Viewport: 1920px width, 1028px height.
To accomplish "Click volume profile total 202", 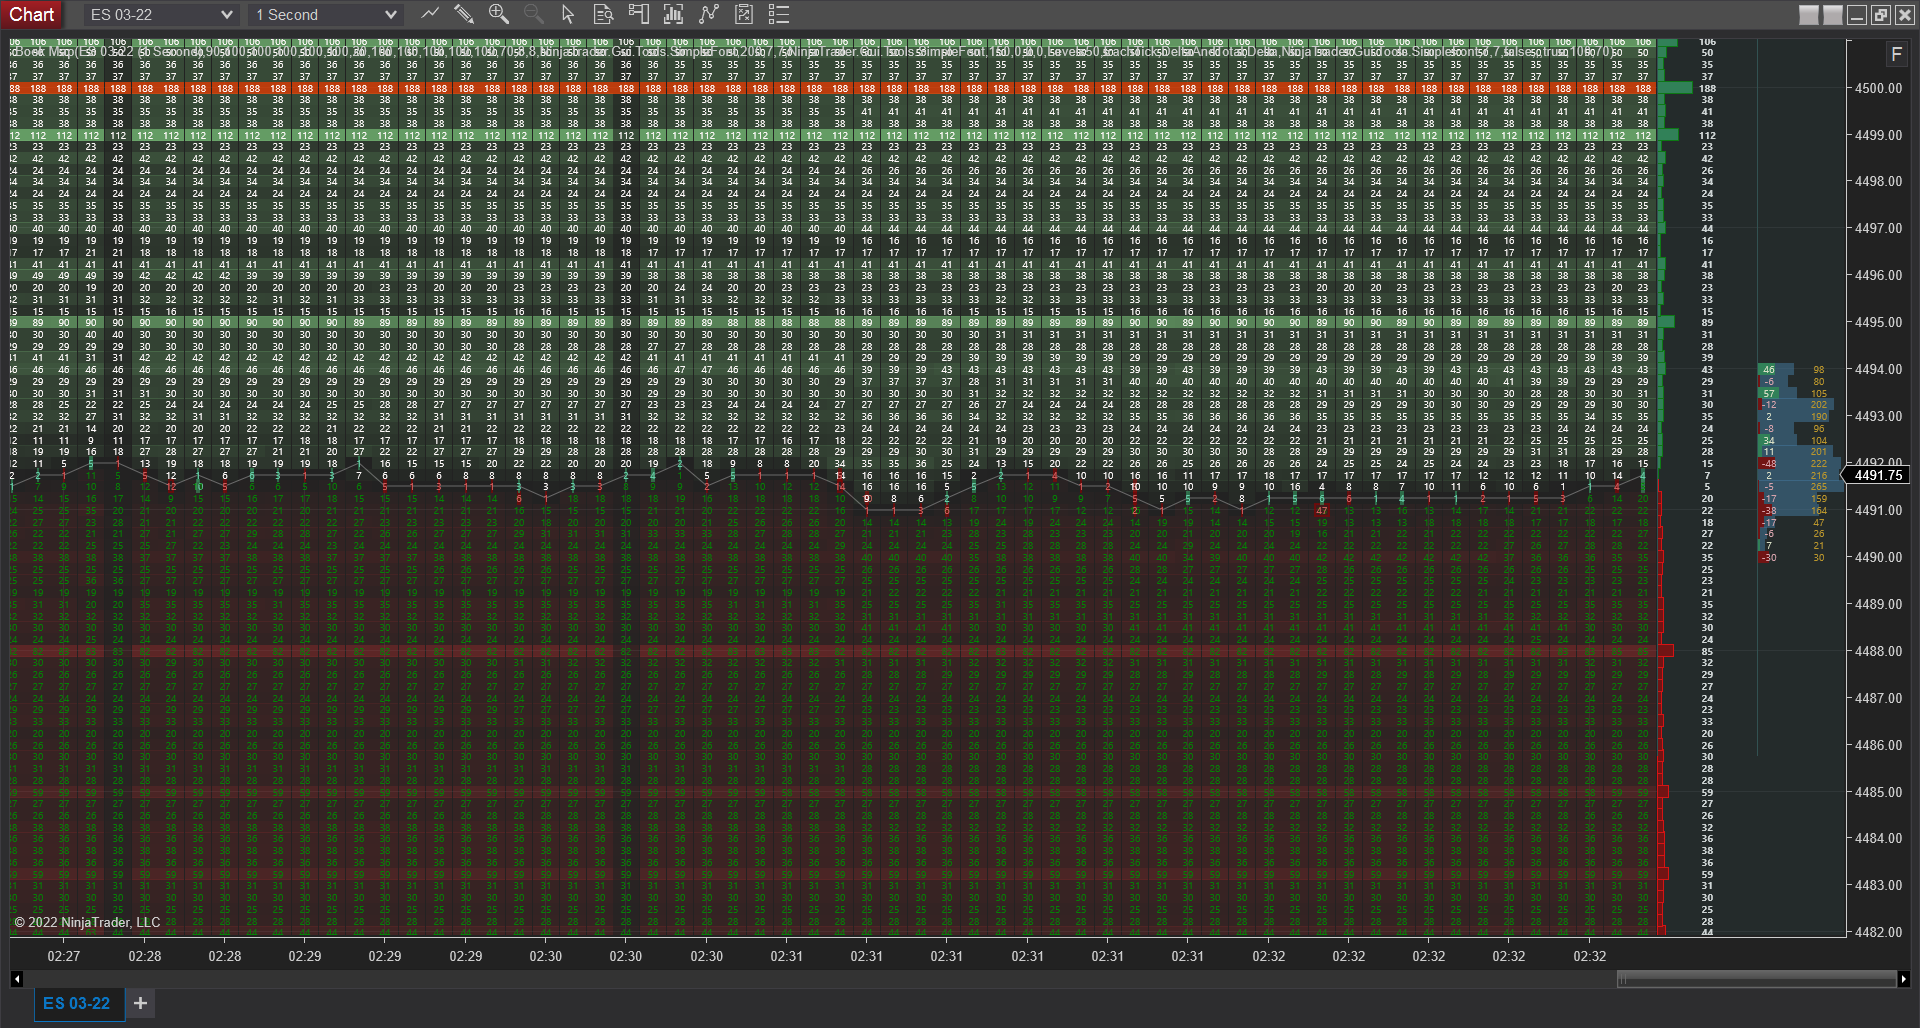I will (1818, 405).
